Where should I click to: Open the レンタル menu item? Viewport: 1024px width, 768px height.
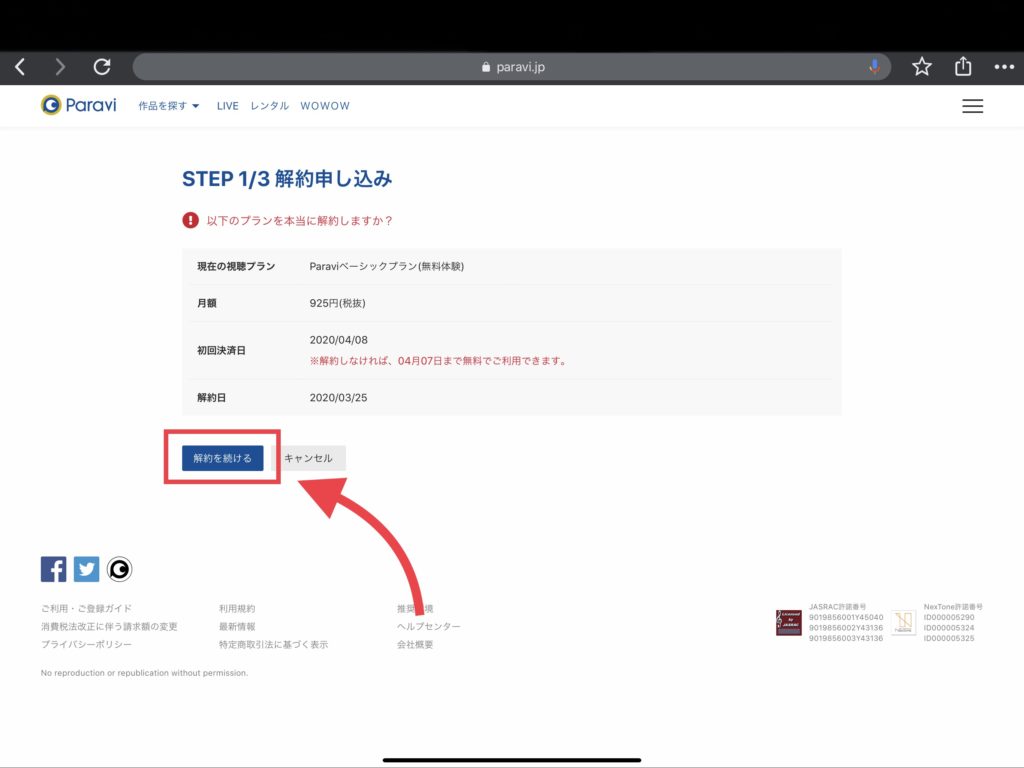pos(269,106)
